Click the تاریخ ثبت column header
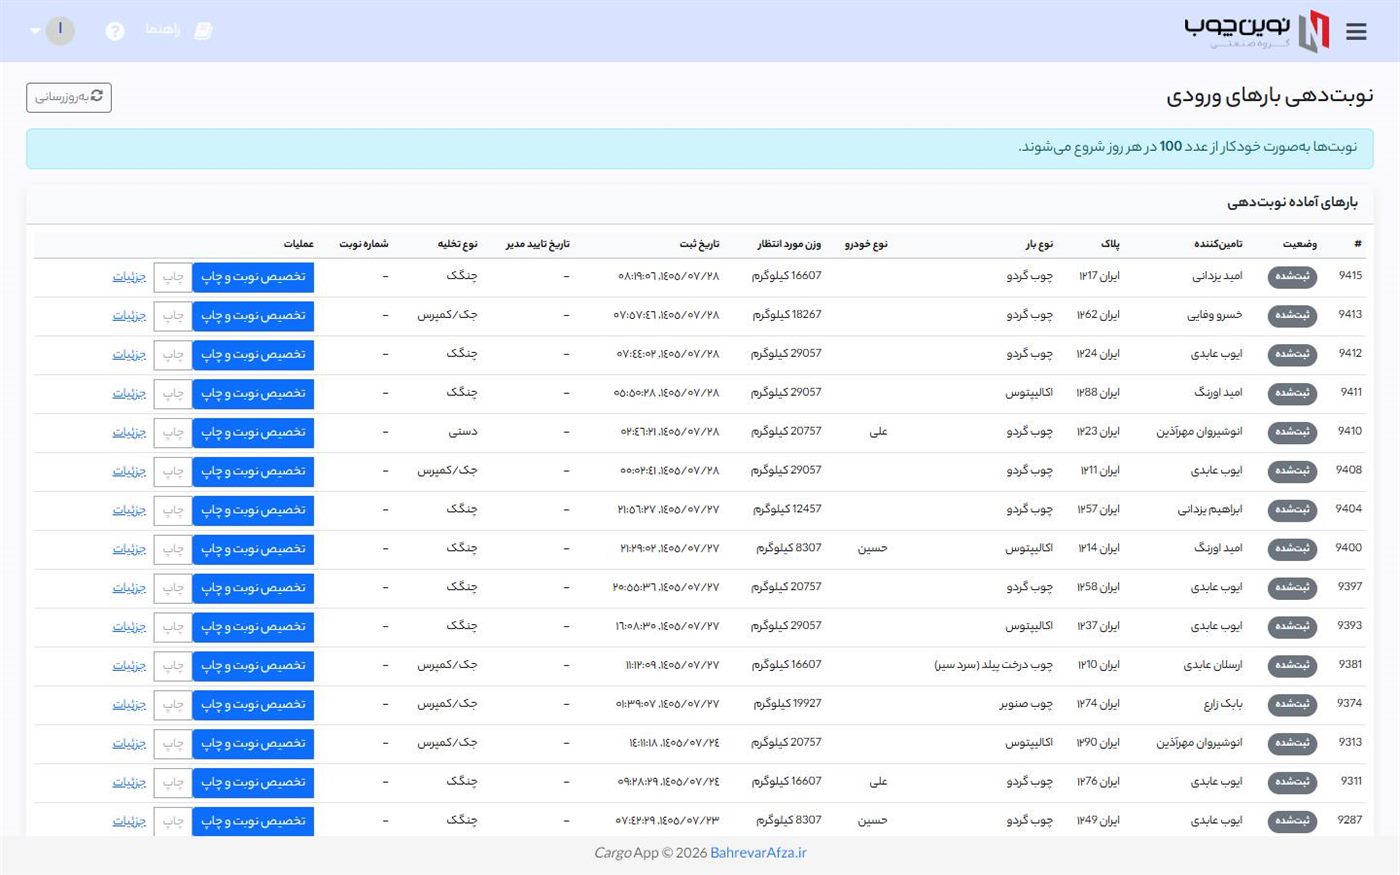 (700, 244)
